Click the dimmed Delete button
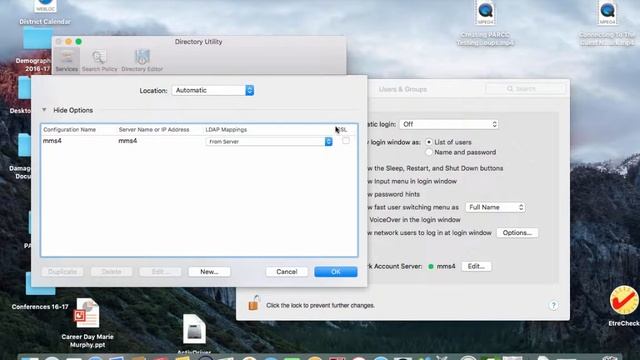The width and height of the screenshot is (640, 360). coord(111,271)
